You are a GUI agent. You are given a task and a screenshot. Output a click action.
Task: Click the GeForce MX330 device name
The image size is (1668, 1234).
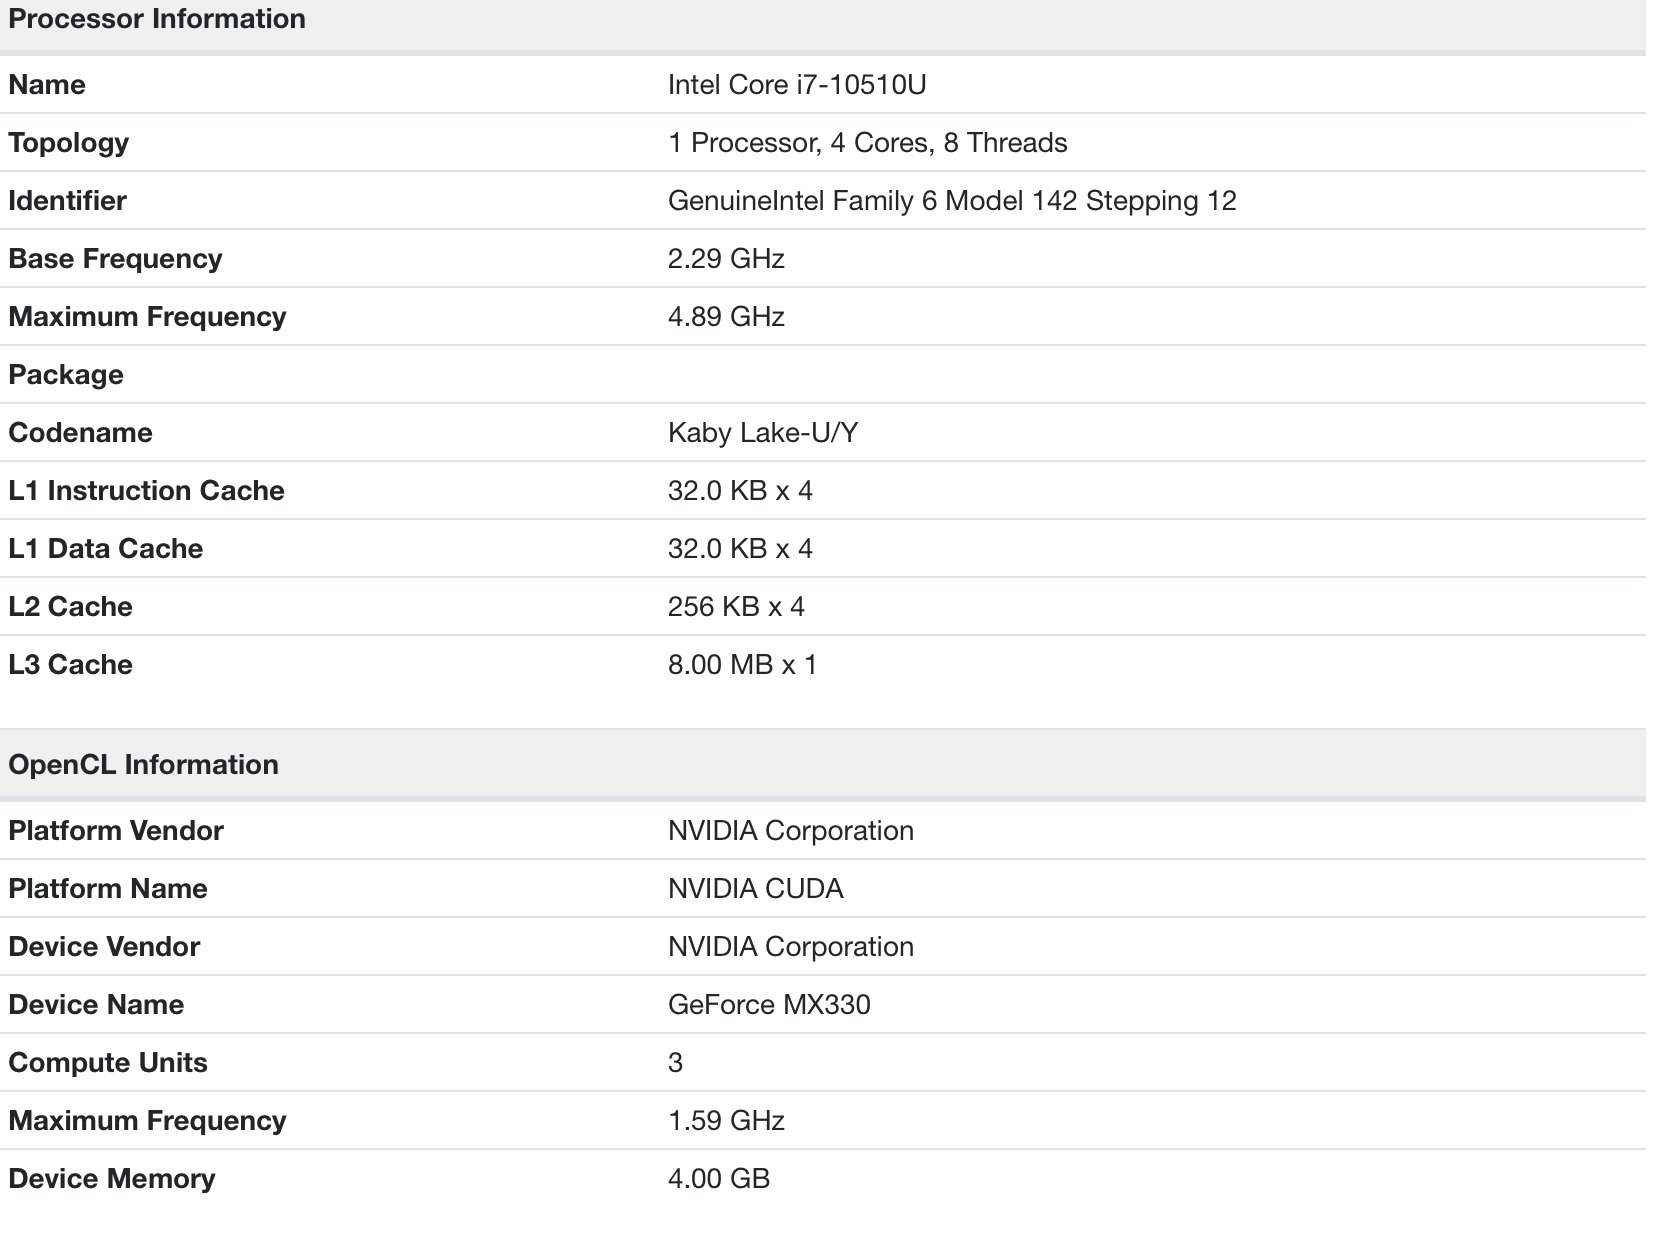(768, 1004)
